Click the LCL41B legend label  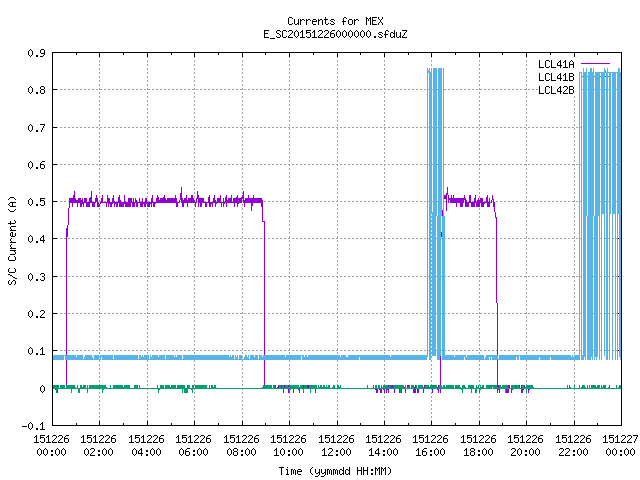pos(556,77)
